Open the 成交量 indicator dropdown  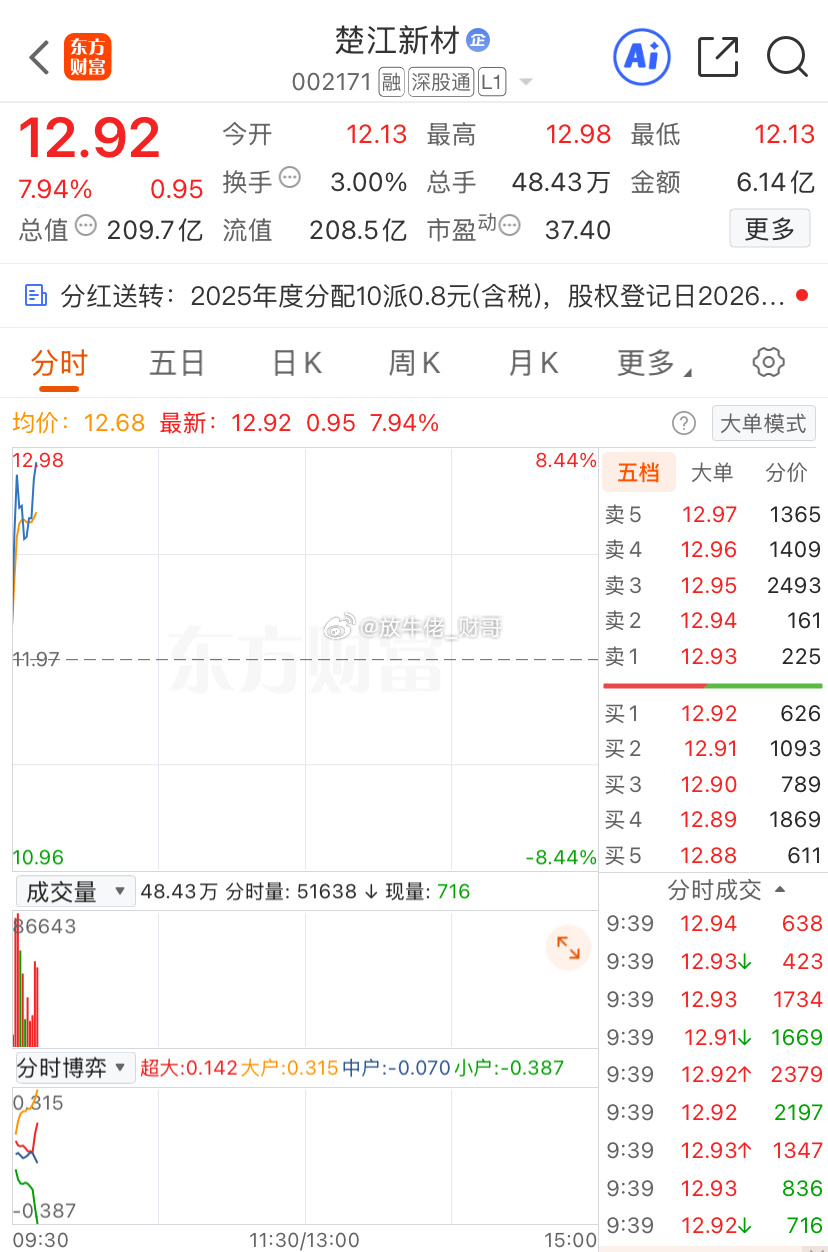[x=75, y=891]
